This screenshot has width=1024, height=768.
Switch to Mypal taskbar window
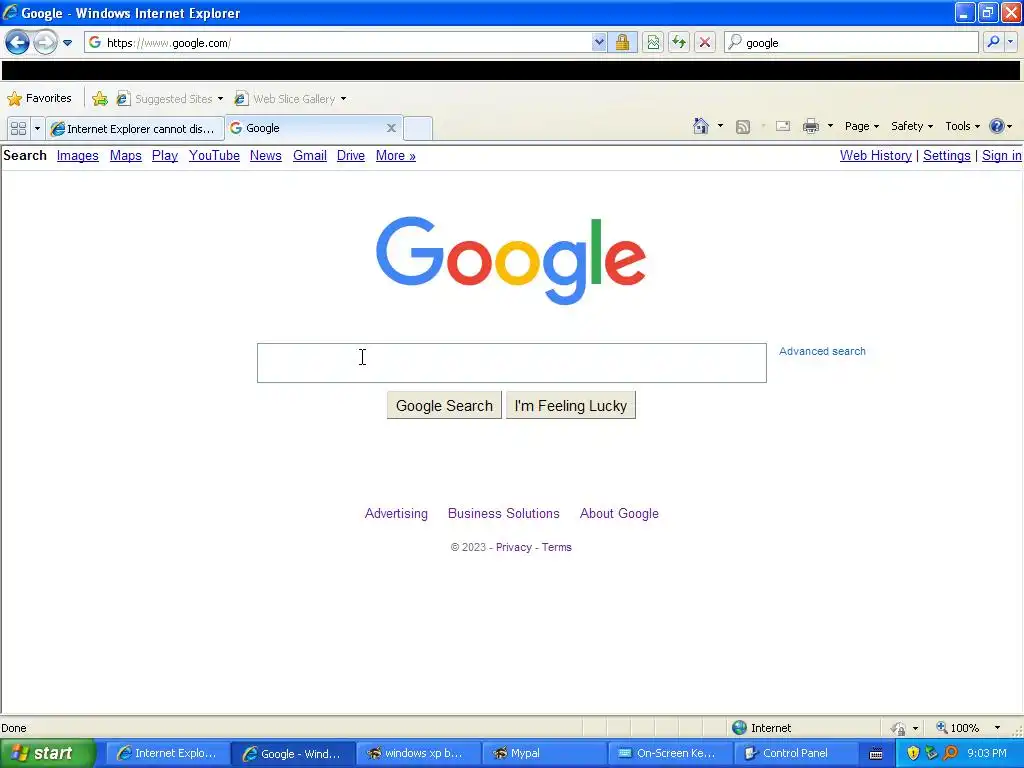pyautogui.click(x=543, y=753)
